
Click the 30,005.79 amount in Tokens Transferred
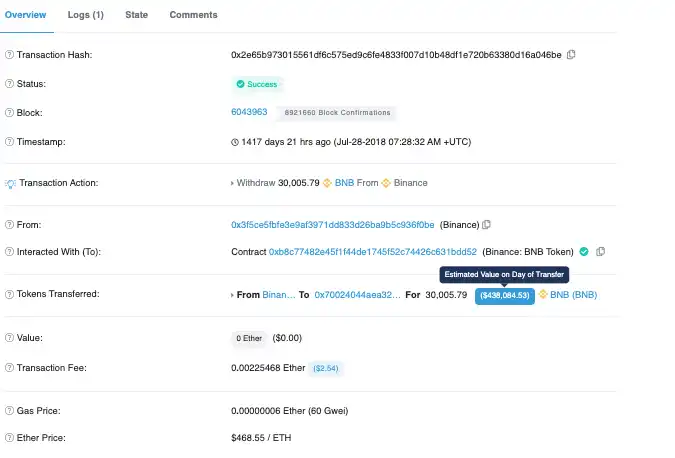click(446, 295)
